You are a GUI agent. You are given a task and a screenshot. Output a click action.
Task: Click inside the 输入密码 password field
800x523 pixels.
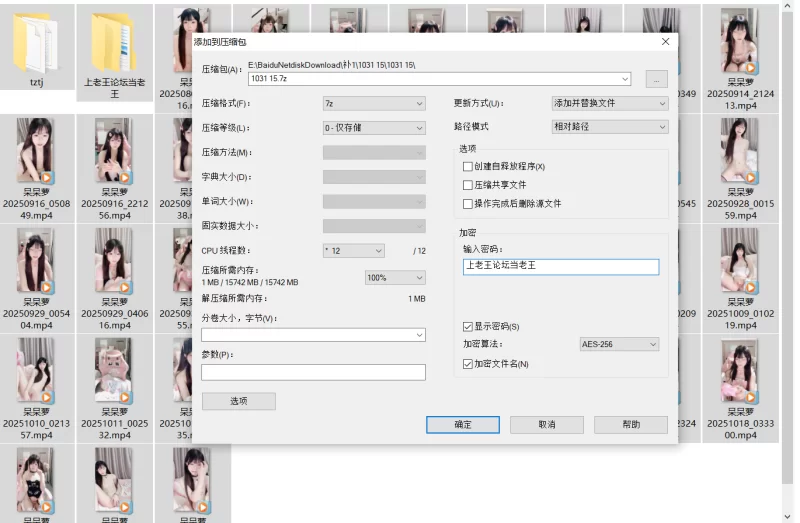561,267
